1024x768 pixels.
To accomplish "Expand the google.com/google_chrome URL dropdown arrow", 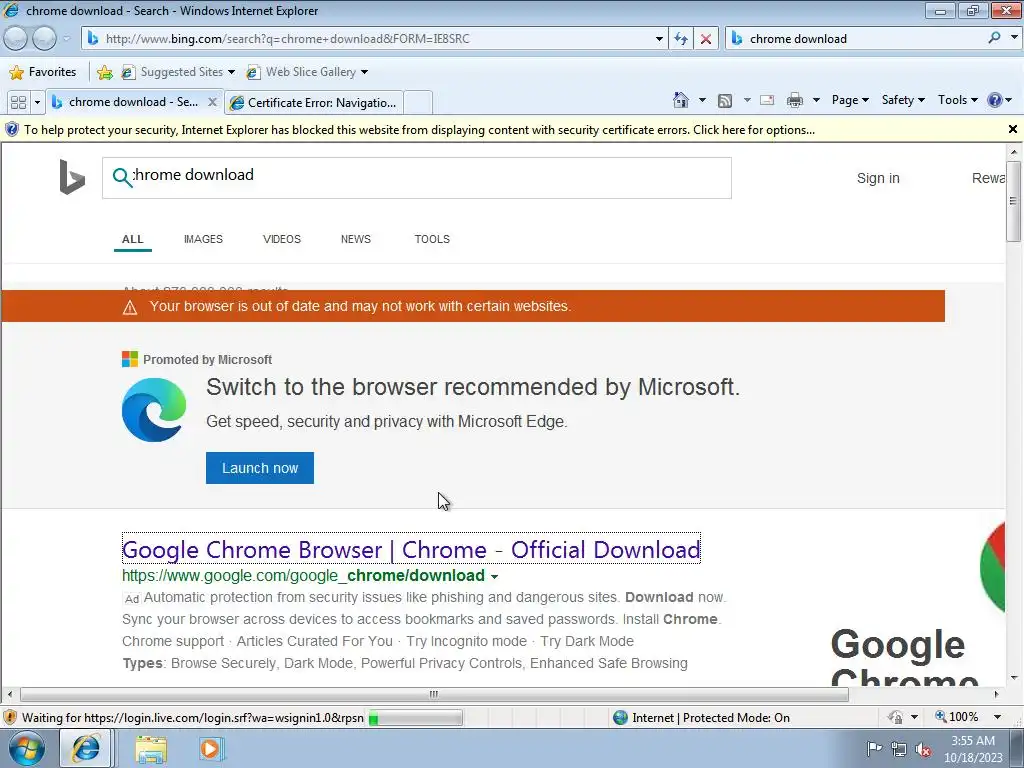I will (494, 577).
